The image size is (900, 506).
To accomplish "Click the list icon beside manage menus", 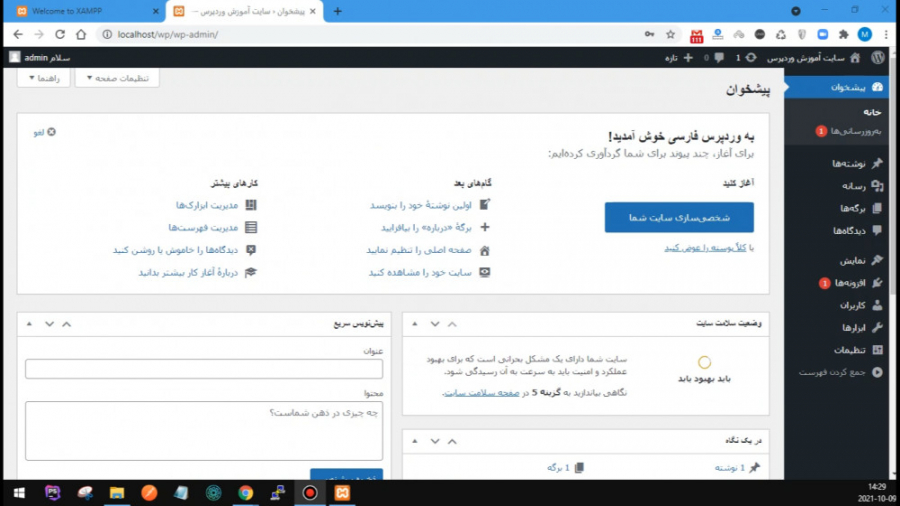I will [x=251, y=227].
